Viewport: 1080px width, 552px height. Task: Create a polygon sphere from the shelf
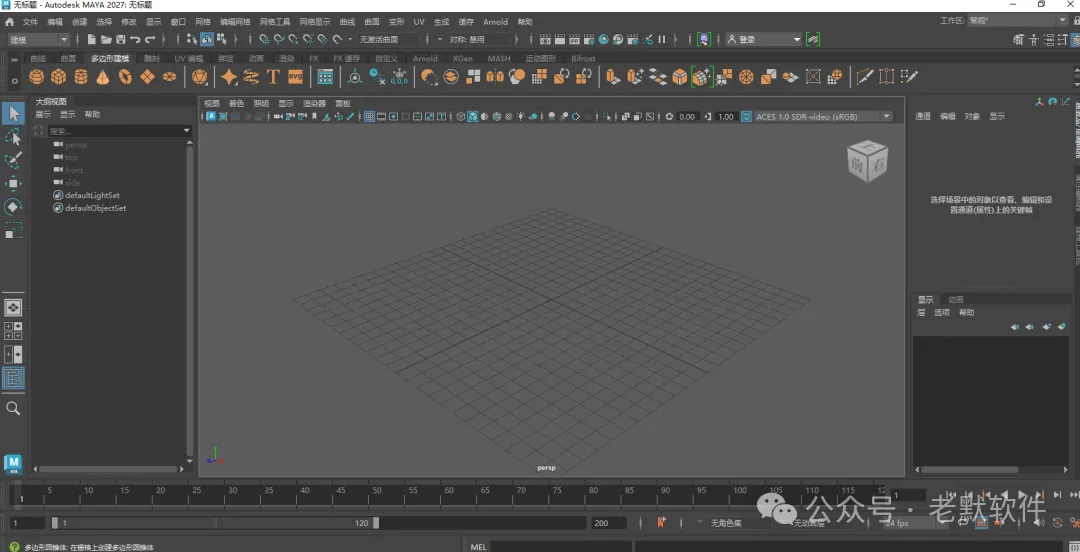pos(37,77)
